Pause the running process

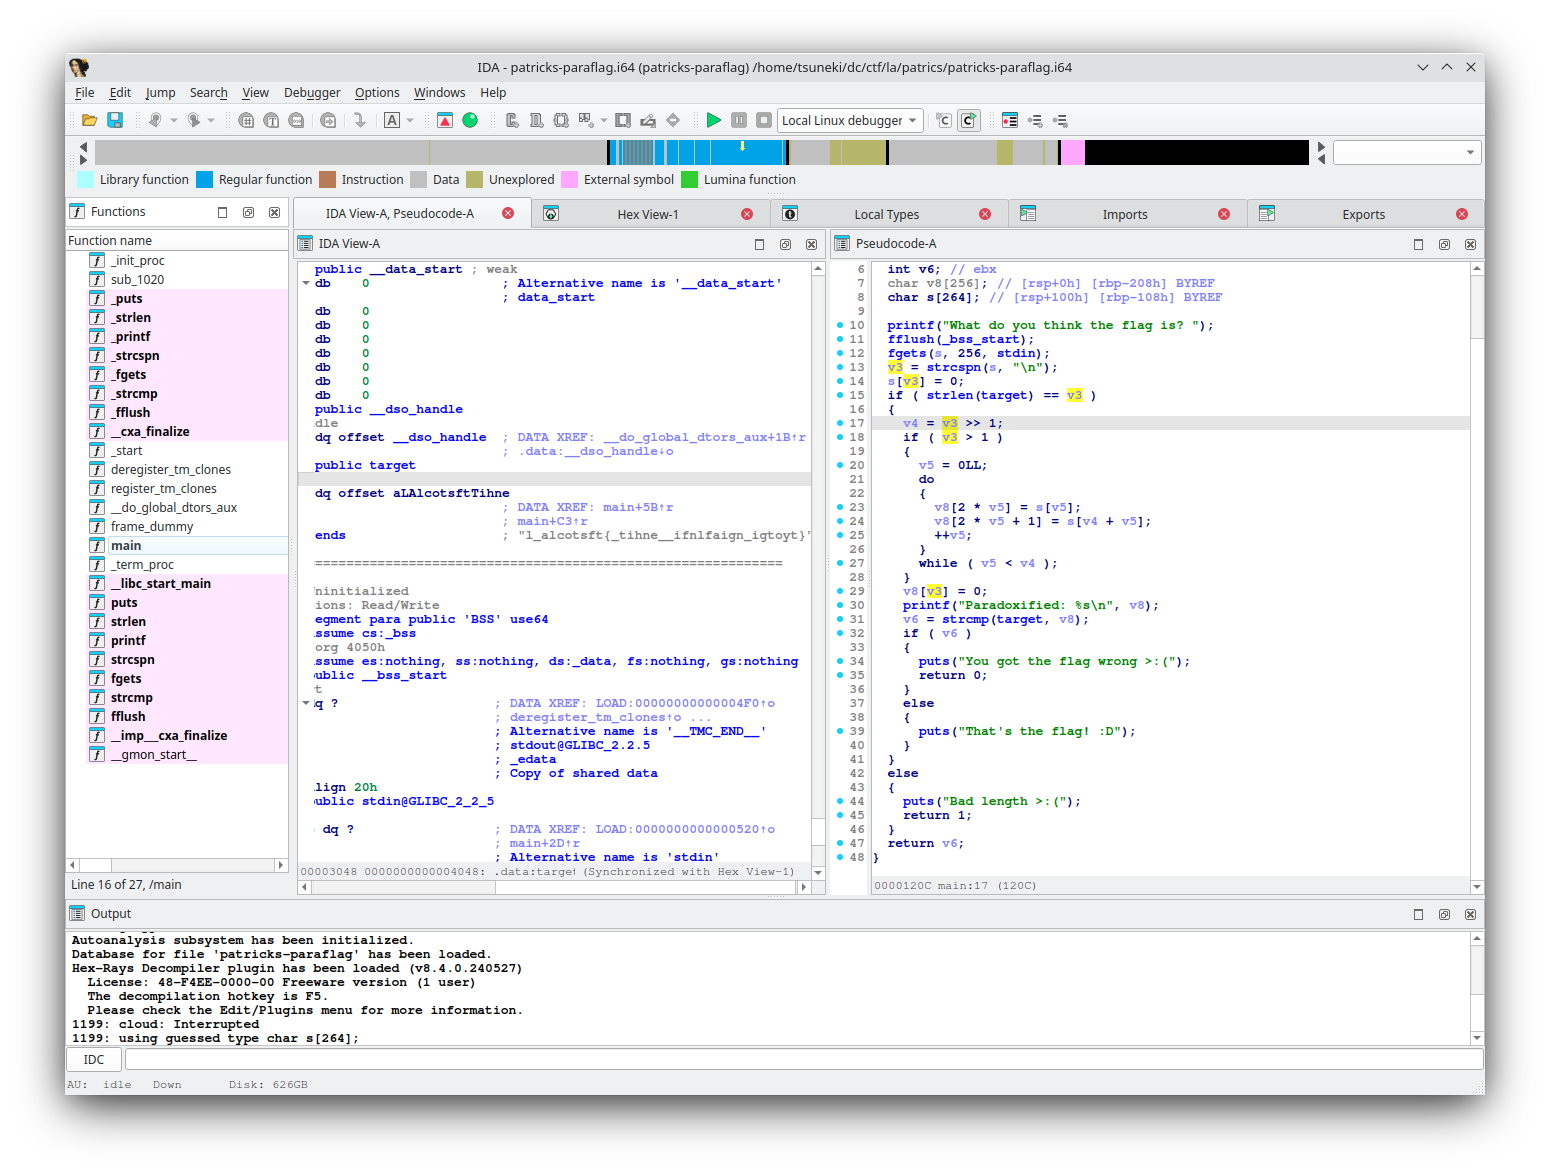(737, 120)
